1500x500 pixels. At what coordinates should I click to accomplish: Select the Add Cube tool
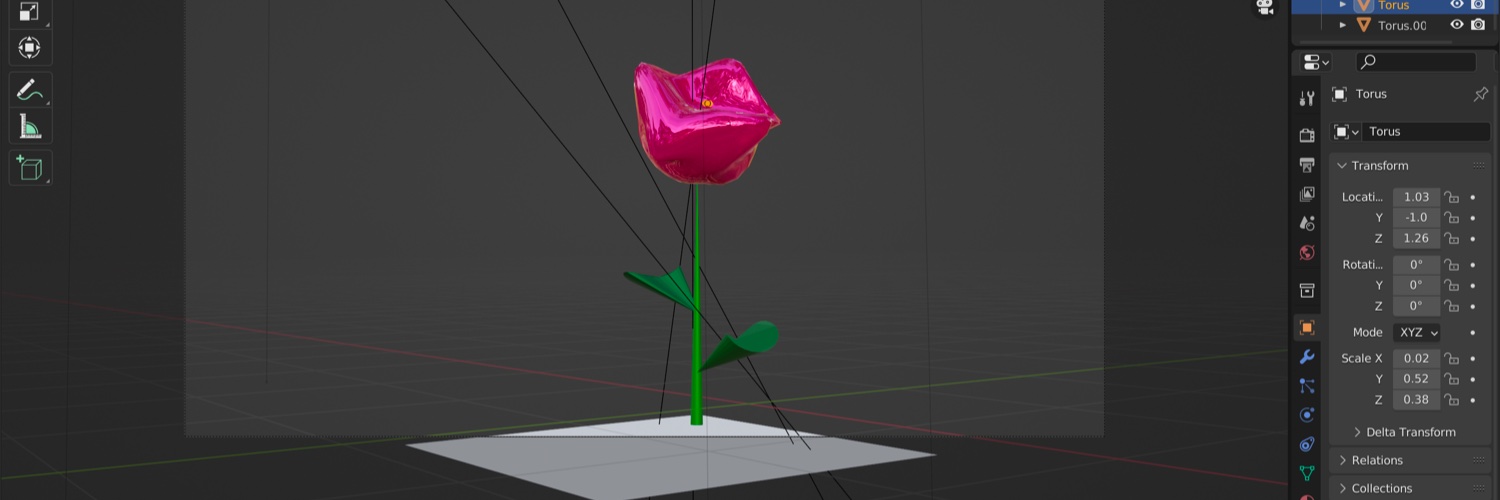(x=30, y=168)
